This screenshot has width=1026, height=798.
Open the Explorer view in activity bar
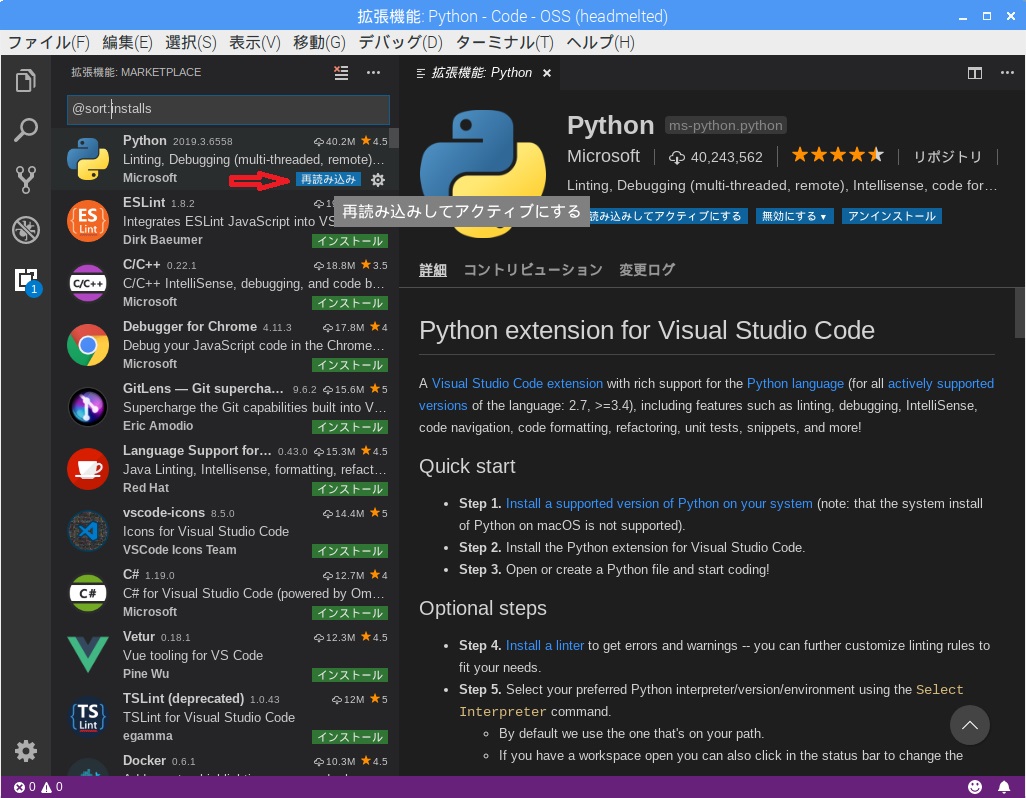click(26, 81)
